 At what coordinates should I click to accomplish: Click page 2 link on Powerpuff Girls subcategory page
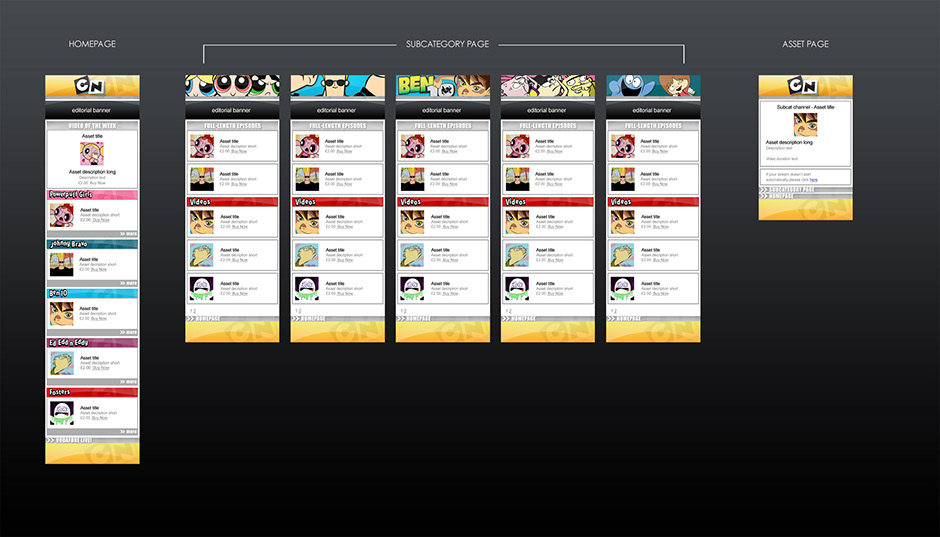pyautogui.click(x=195, y=311)
